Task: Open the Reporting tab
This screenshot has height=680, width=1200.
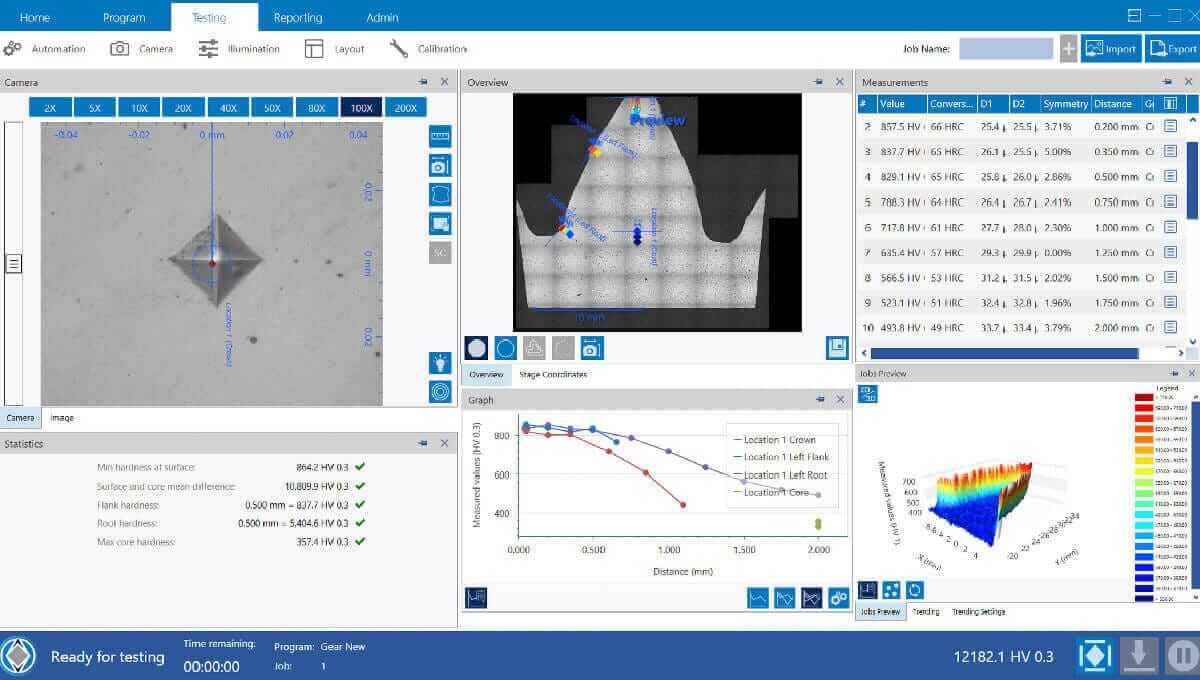Action: coord(298,17)
